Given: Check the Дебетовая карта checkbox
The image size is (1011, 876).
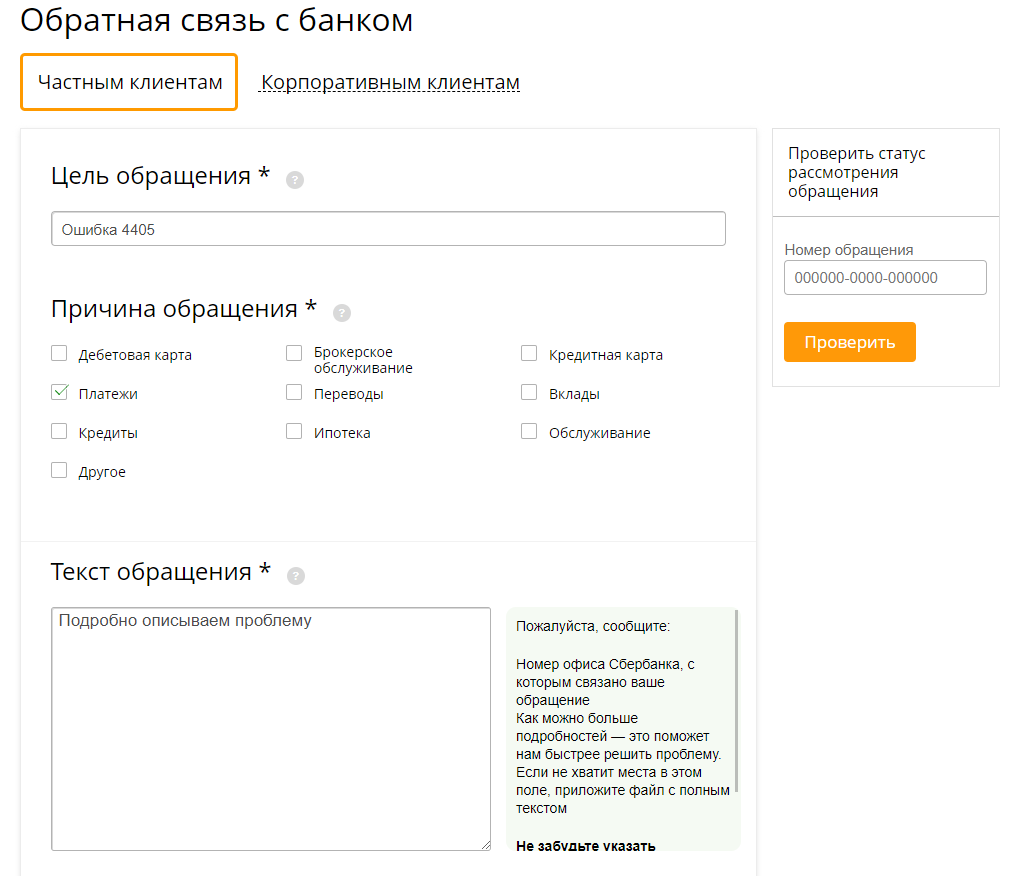Looking at the screenshot, I should click(x=59, y=353).
